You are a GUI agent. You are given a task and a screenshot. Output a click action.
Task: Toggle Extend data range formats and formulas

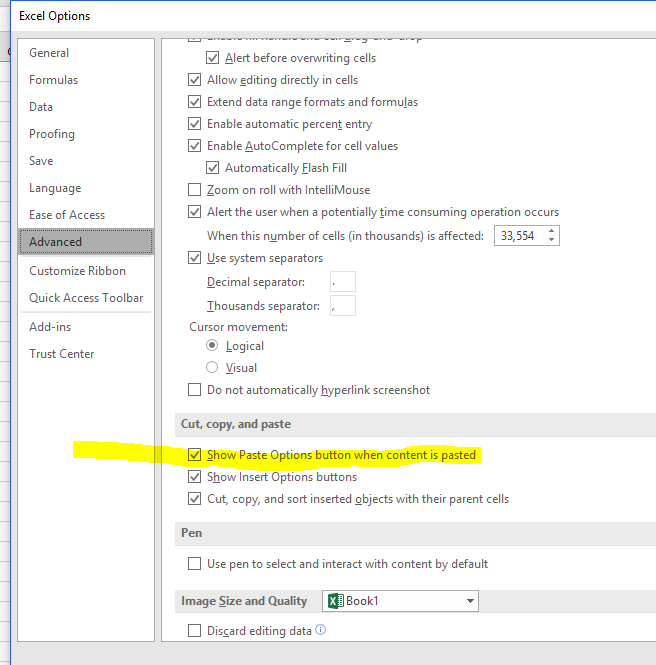(x=194, y=102)
